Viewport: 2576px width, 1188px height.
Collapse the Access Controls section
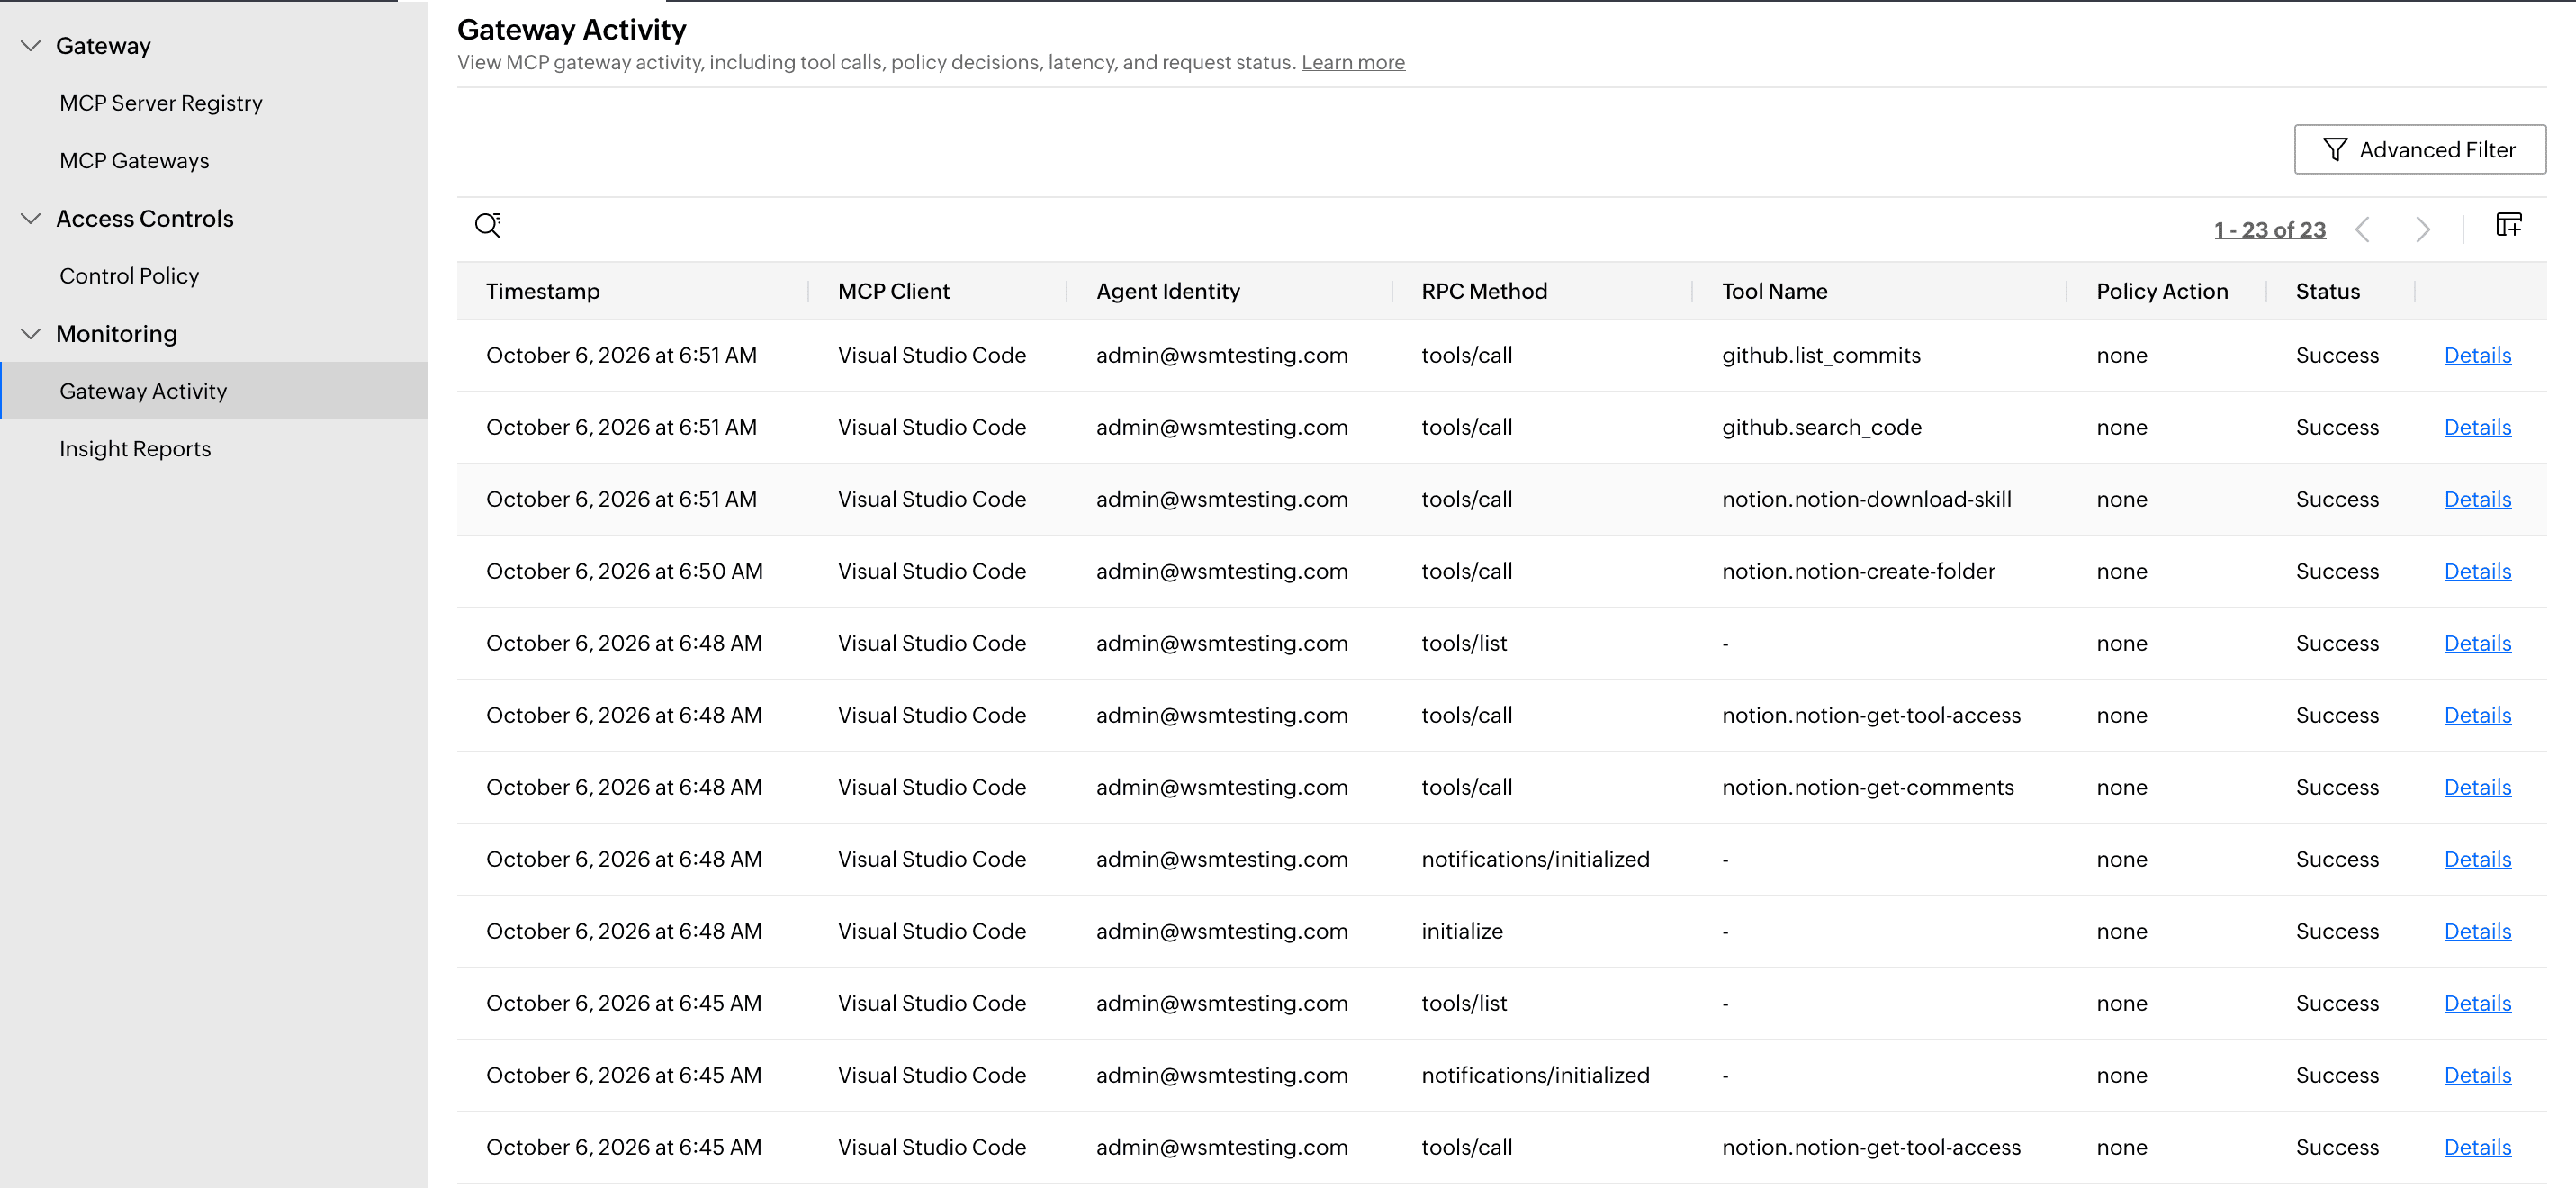(x=31, y=219)
